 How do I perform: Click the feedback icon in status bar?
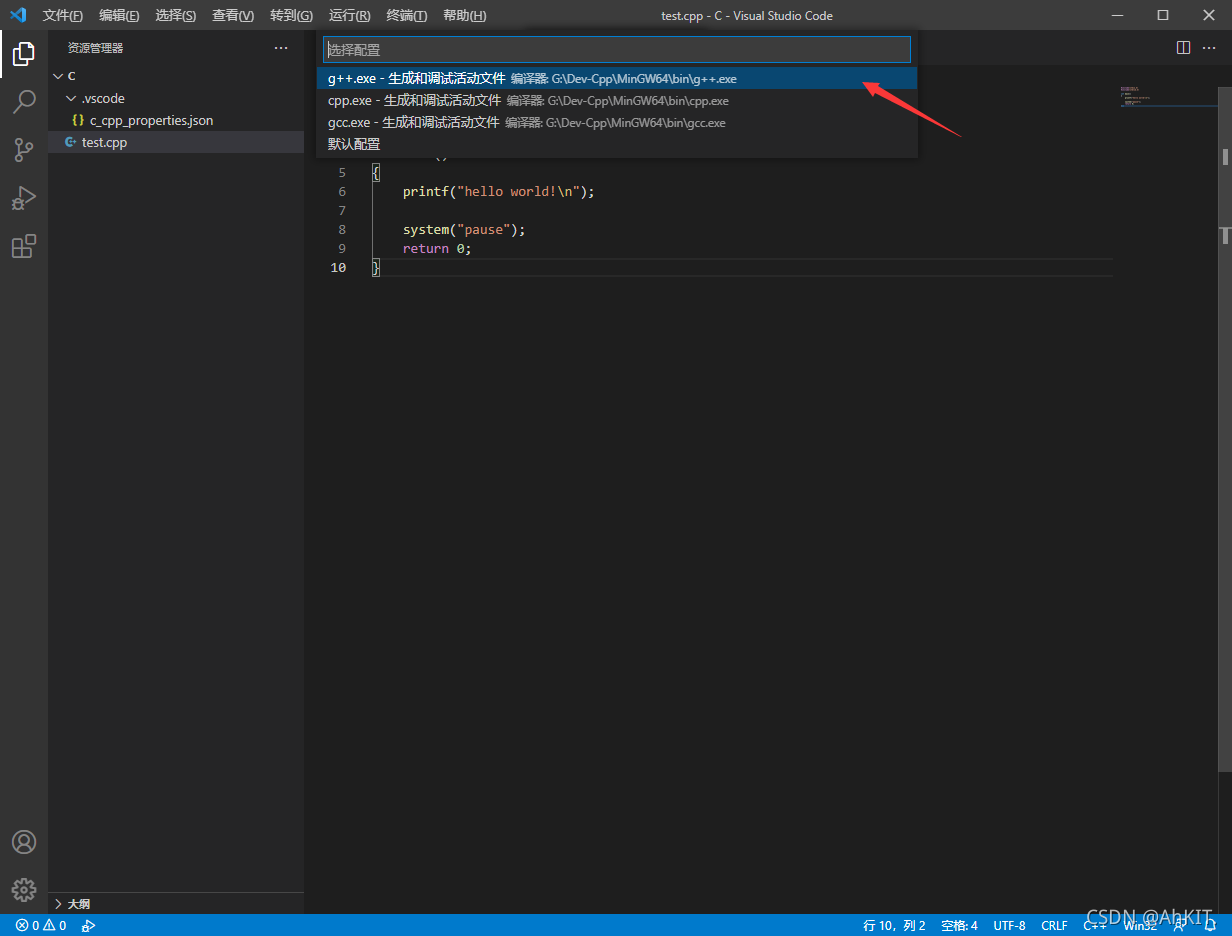tap(1179, 925)
